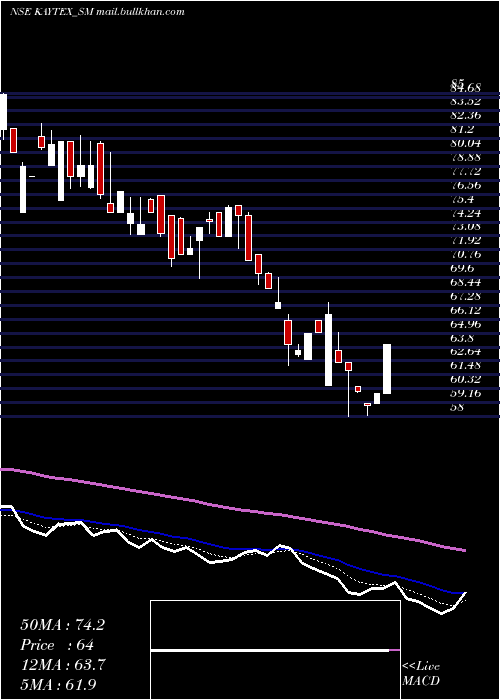Choose the 64.96 price level text
Viewport: 500px width, 700px height.
pyautogui.click(x=466, y=323)
